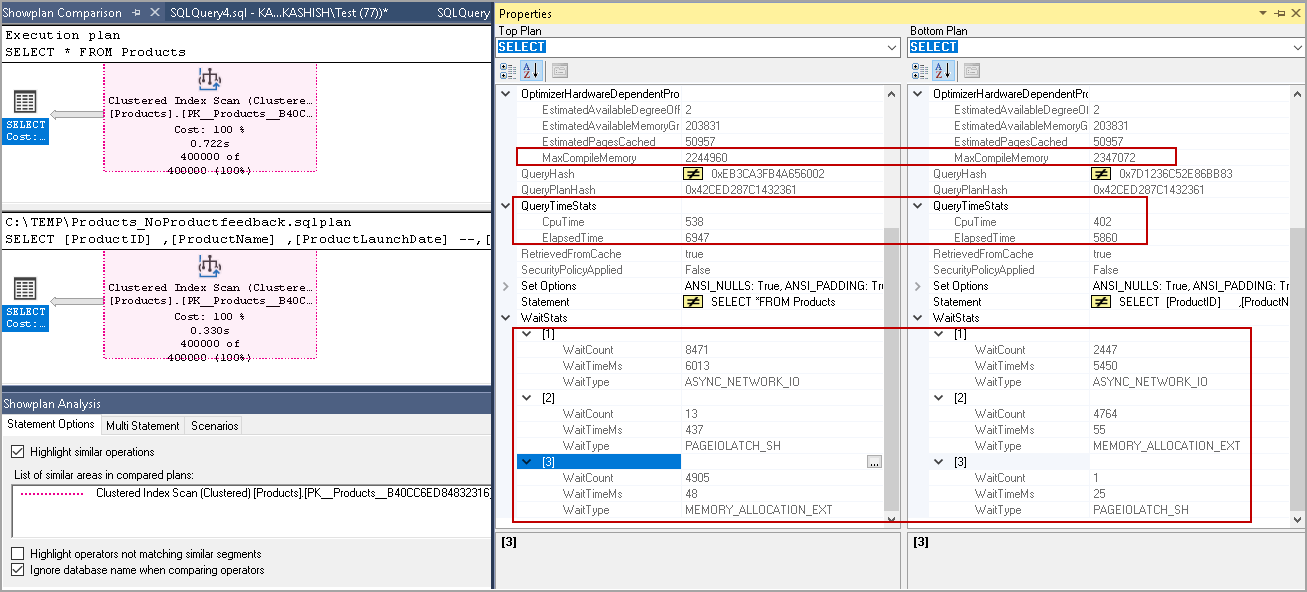Toggle auto-hide pin on Properties window
Screen dimensions: 1307x592
(x=1279, y=13)
